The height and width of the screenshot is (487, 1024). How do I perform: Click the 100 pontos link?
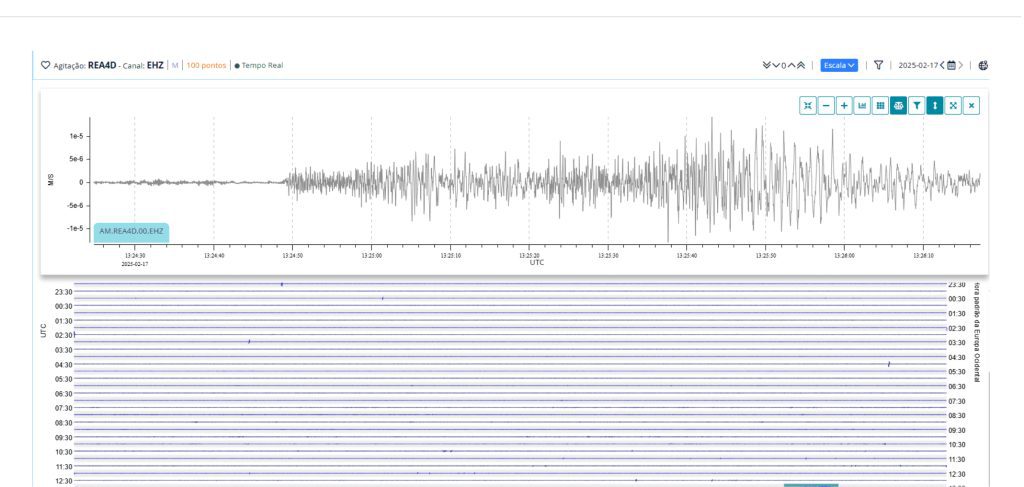point(206,65)
